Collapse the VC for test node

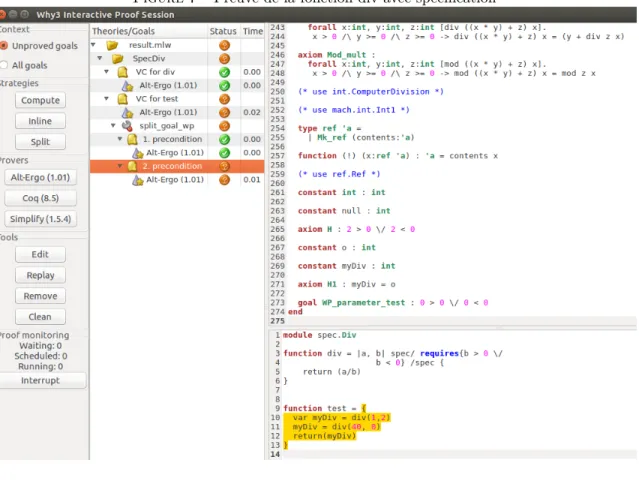106,99
